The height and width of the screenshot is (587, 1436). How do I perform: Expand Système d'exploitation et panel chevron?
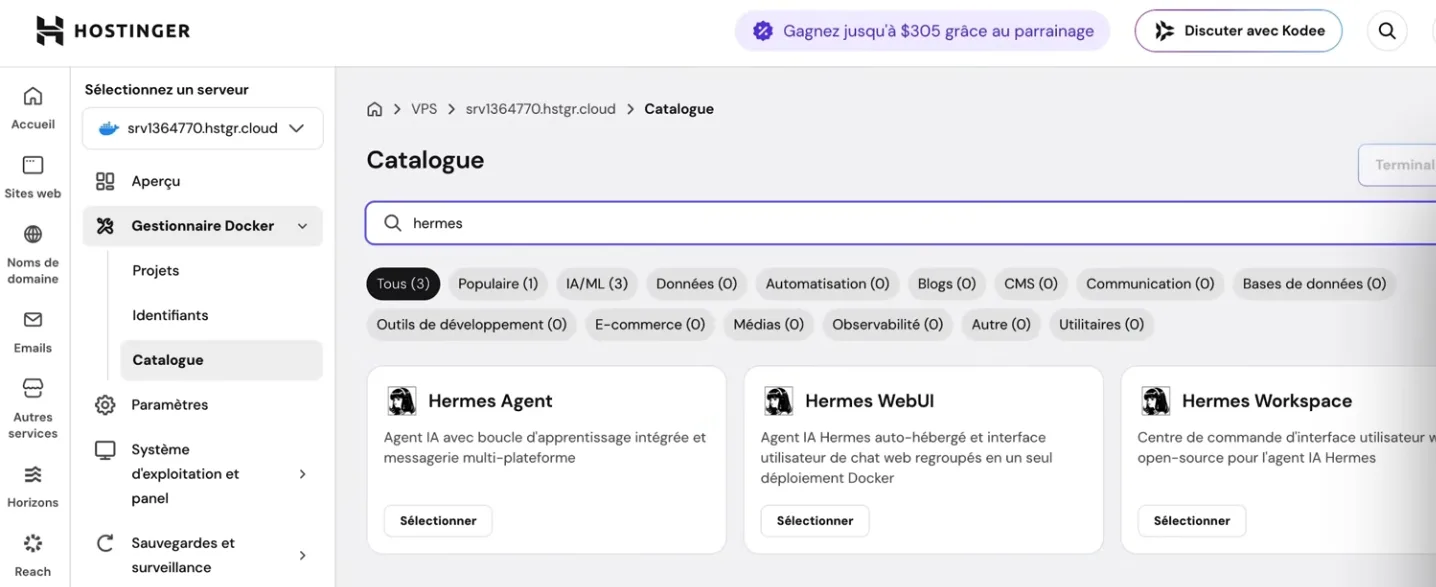point(303,474)
